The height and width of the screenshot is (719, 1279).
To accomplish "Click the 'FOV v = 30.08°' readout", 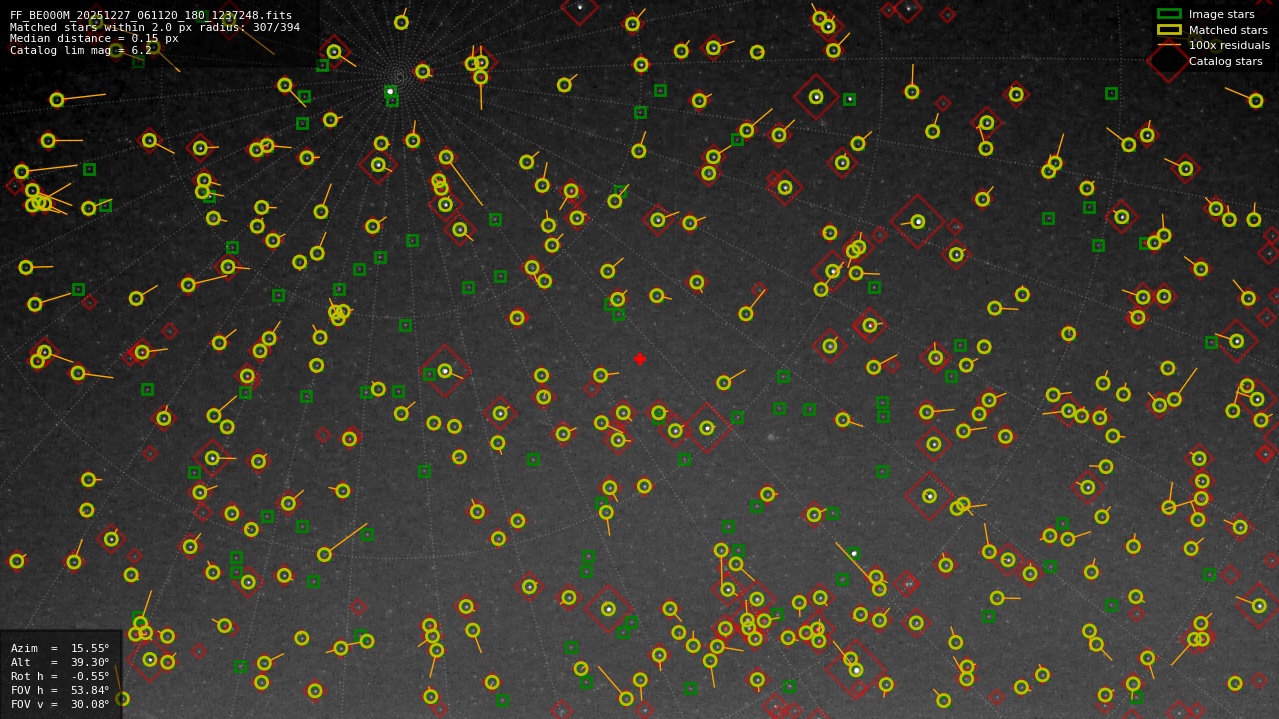I will click(x=60, y=704).
